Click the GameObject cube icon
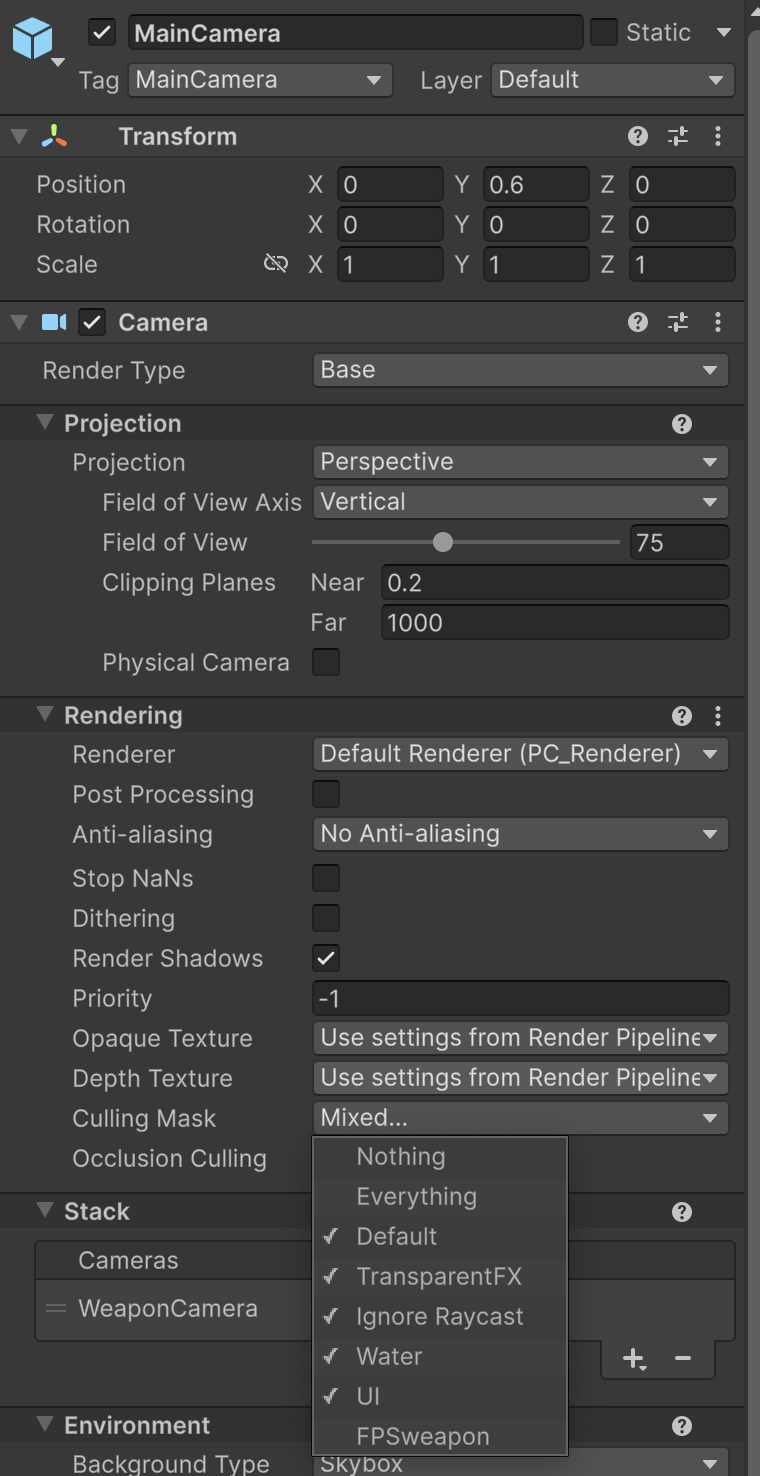Viewport: 760px width, 1476px height. click(x=32, y=40)
